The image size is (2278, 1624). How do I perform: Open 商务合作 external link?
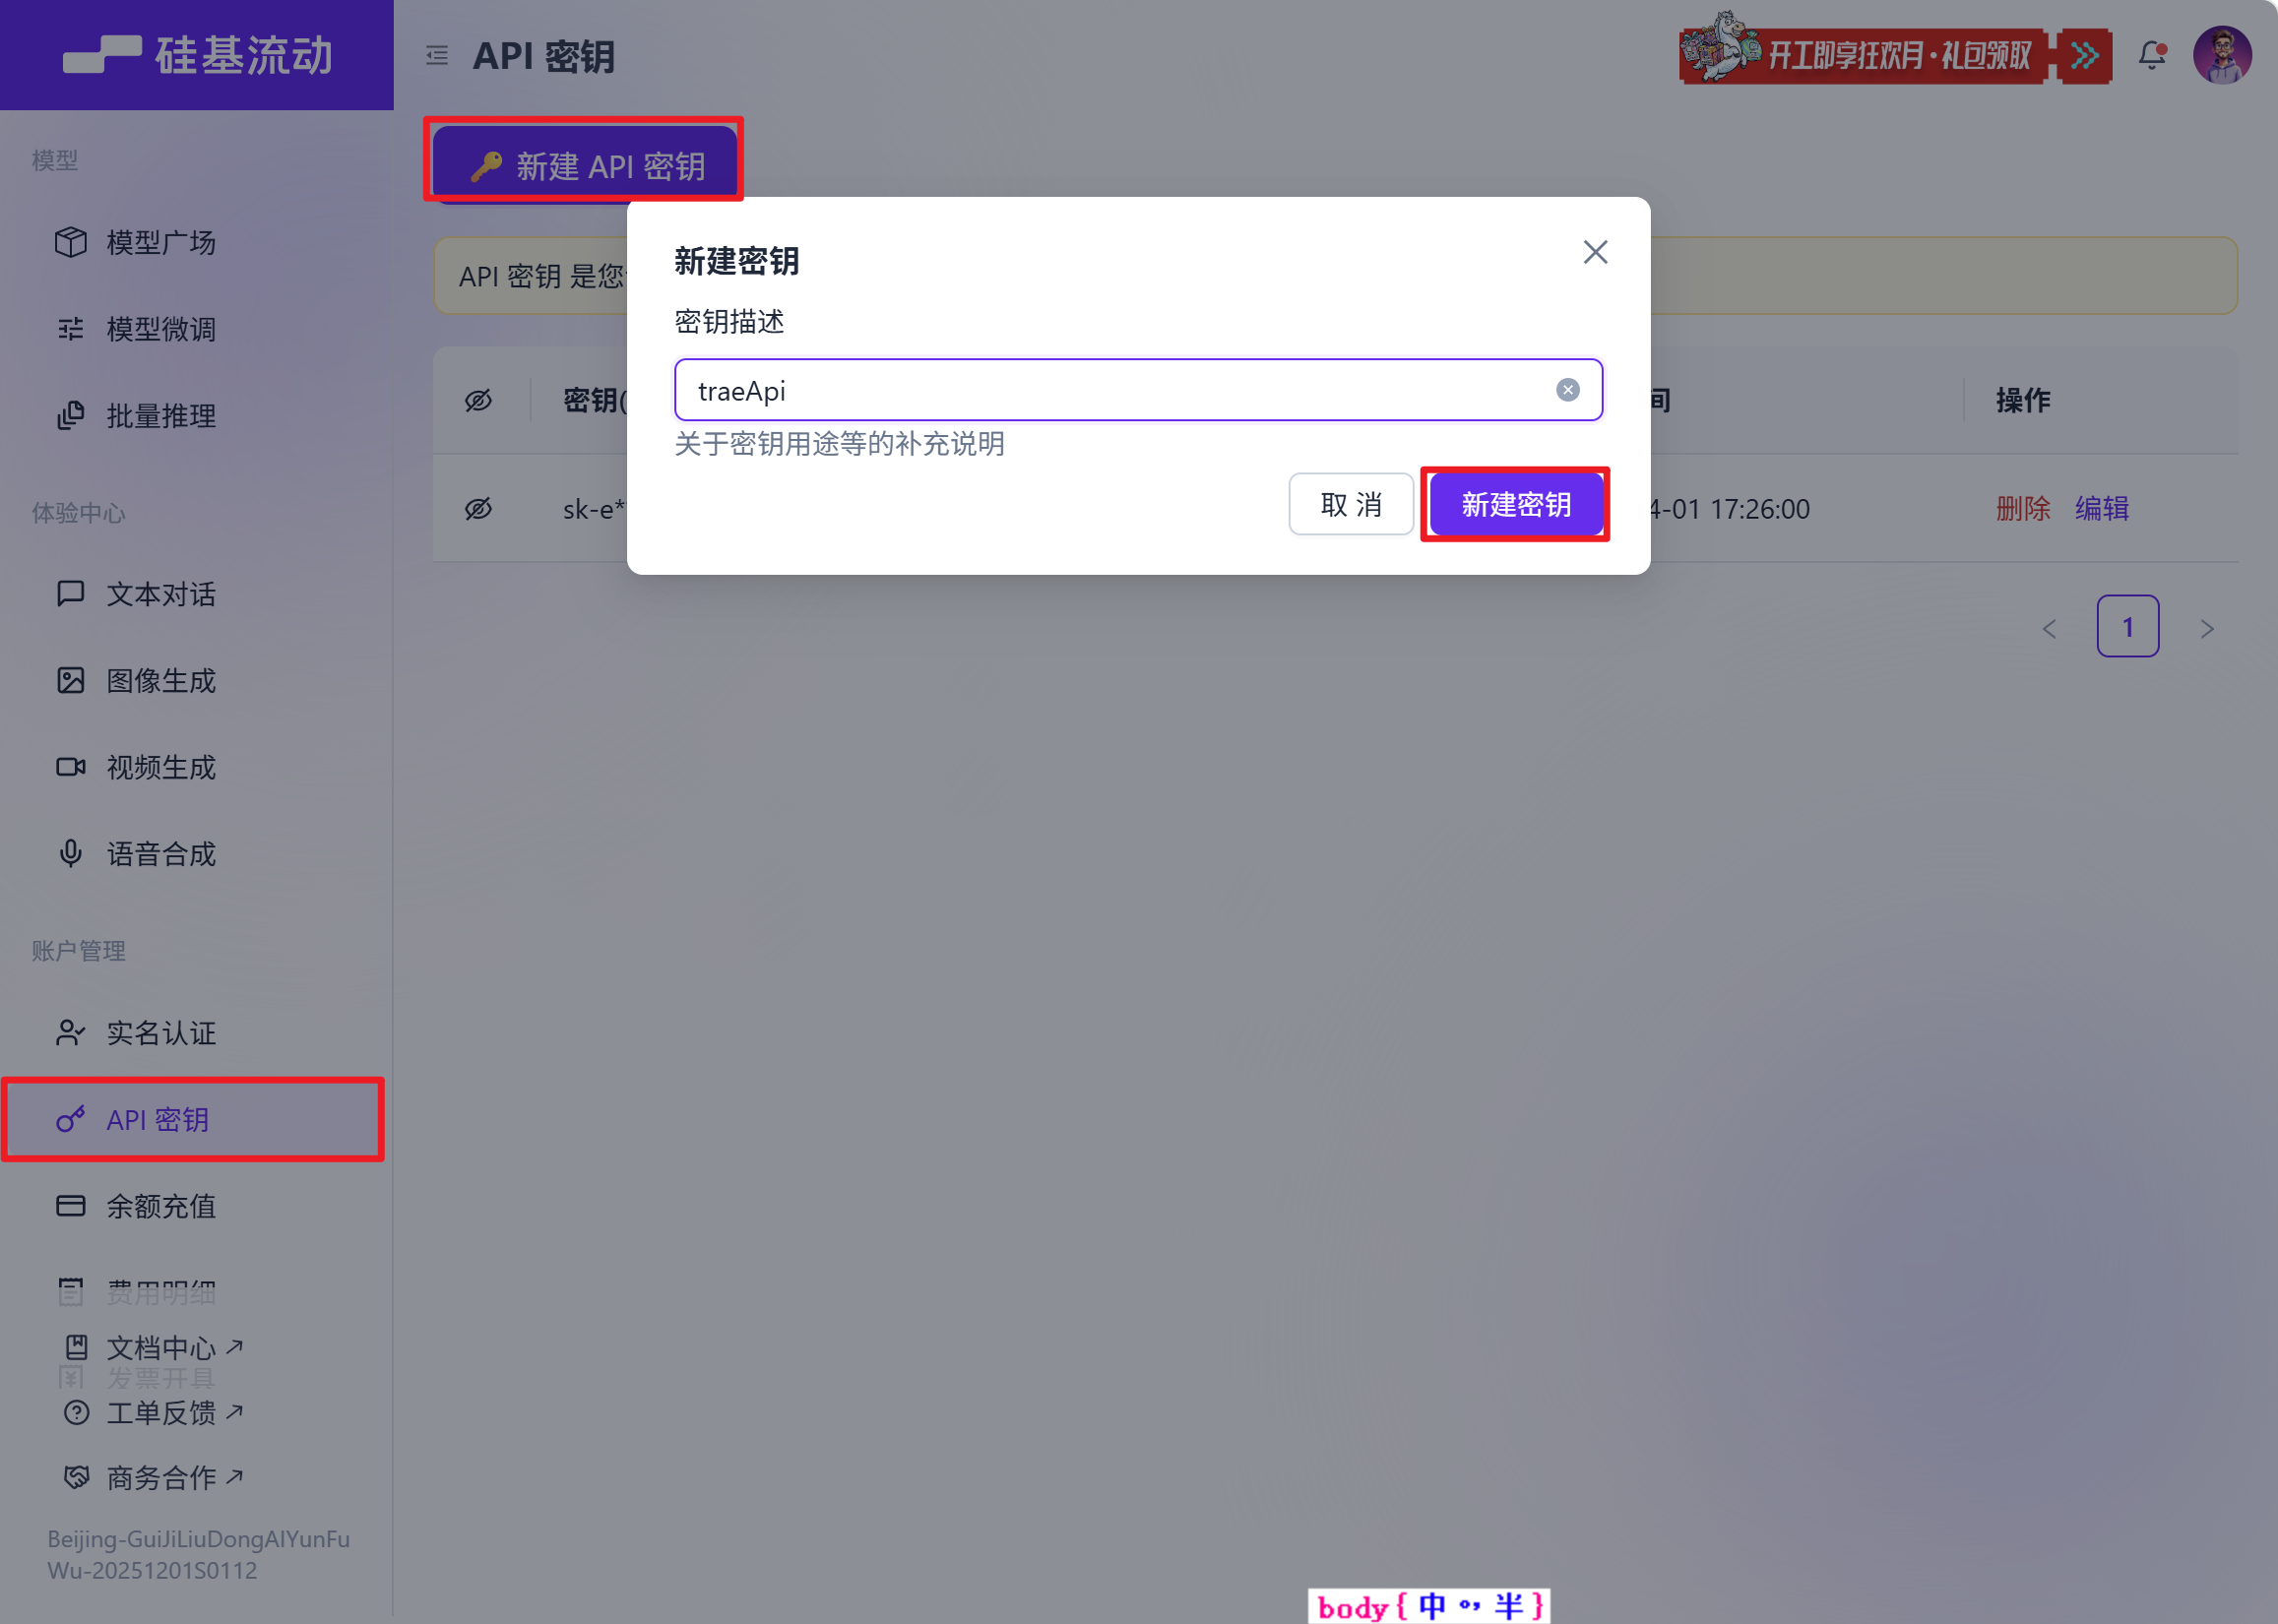[x=153, y=1477]
